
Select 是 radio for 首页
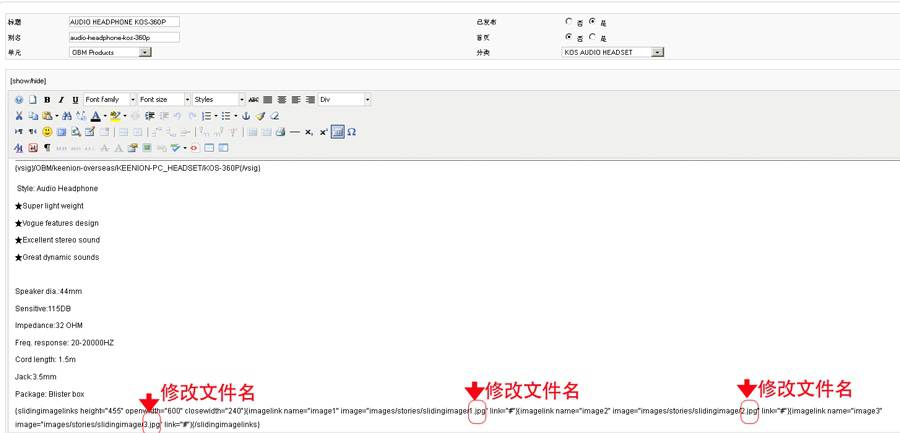click(x=592, y=36)
